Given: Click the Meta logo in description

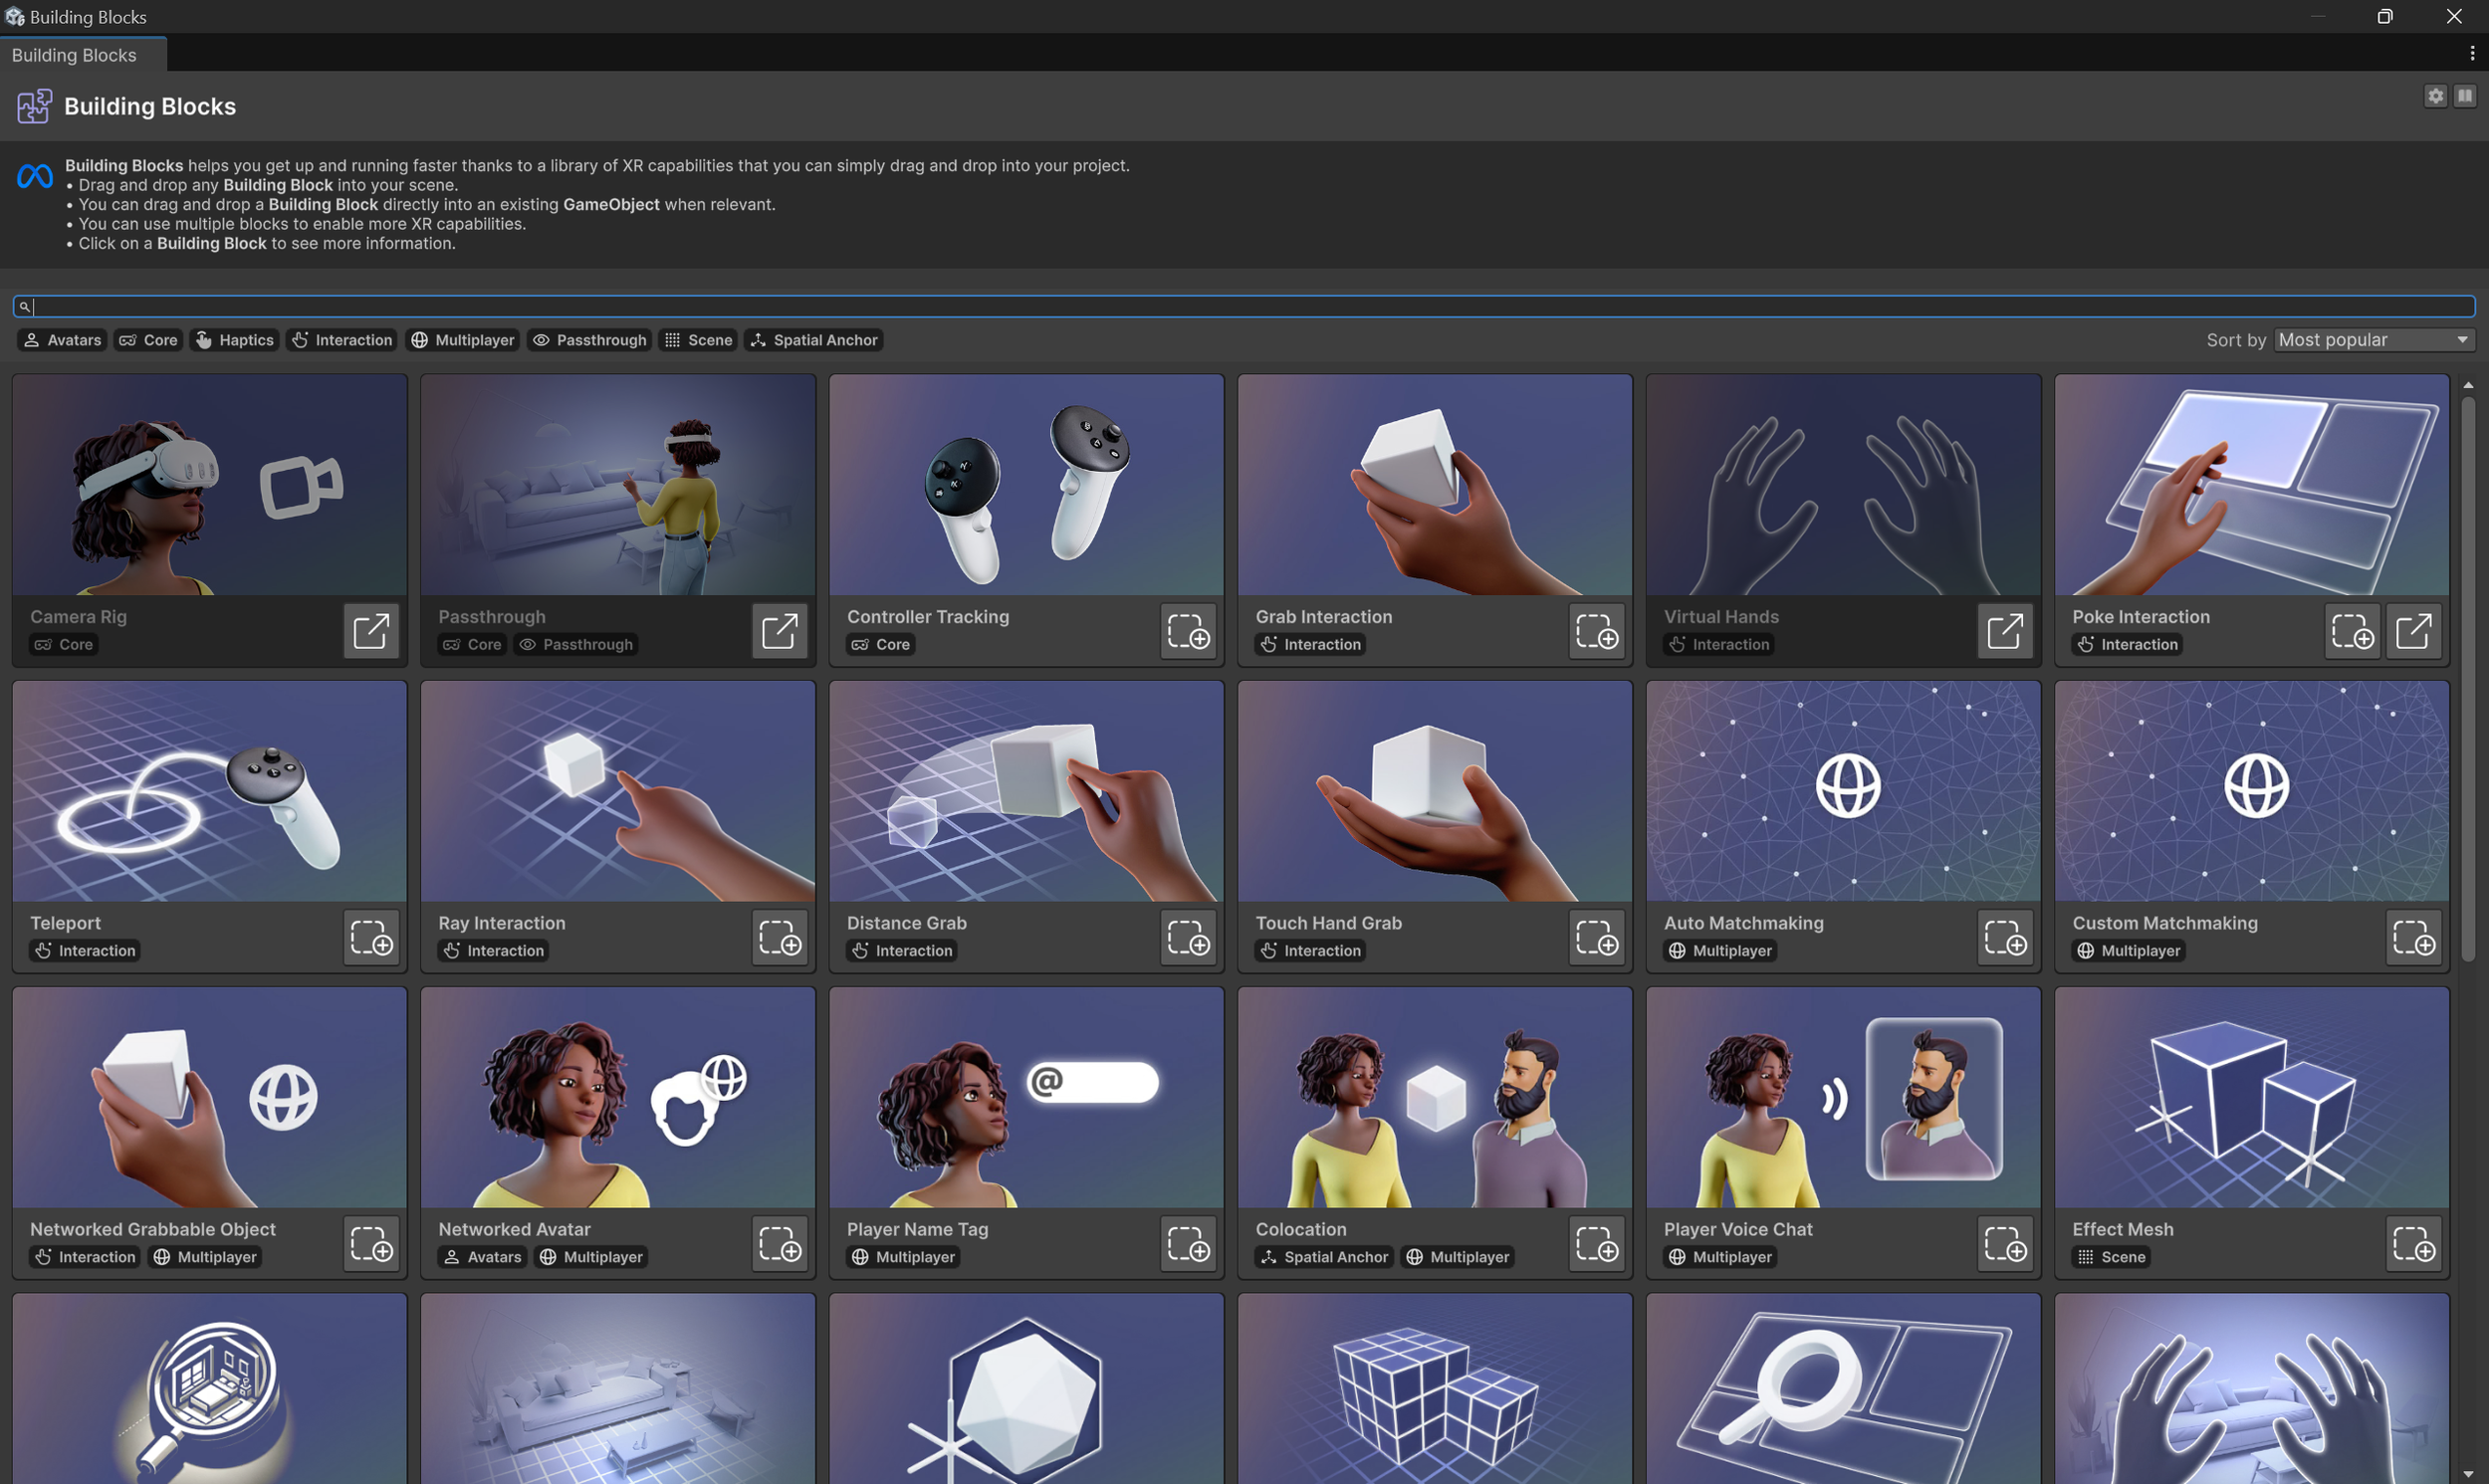Looking at the screenshot, I should pyautogui.click(x=35, y=177).
